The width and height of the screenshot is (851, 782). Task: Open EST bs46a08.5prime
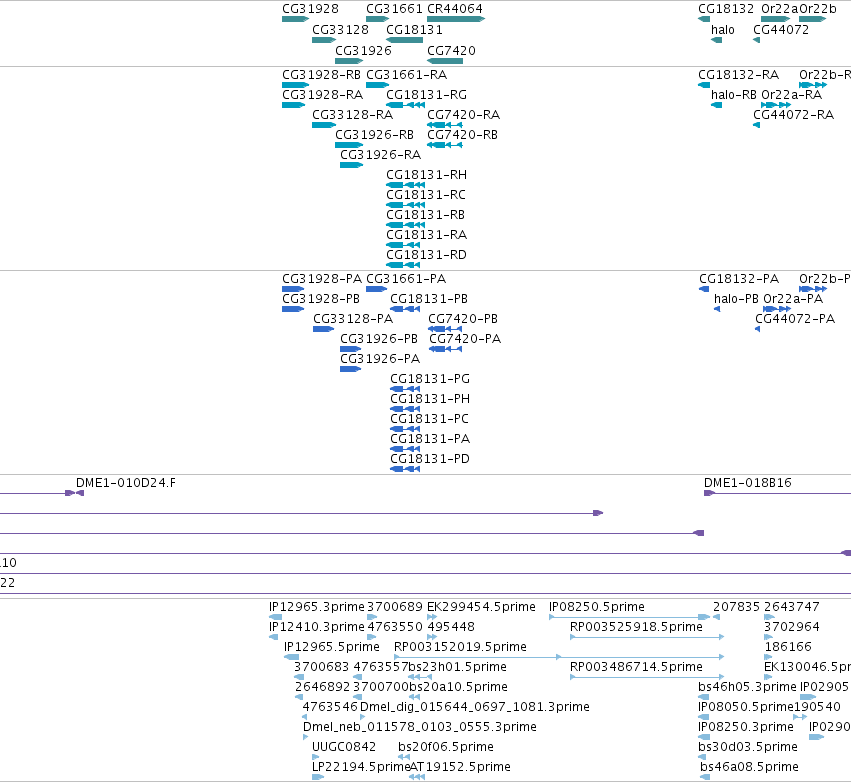pyautogui.click(x=705, y=777)
